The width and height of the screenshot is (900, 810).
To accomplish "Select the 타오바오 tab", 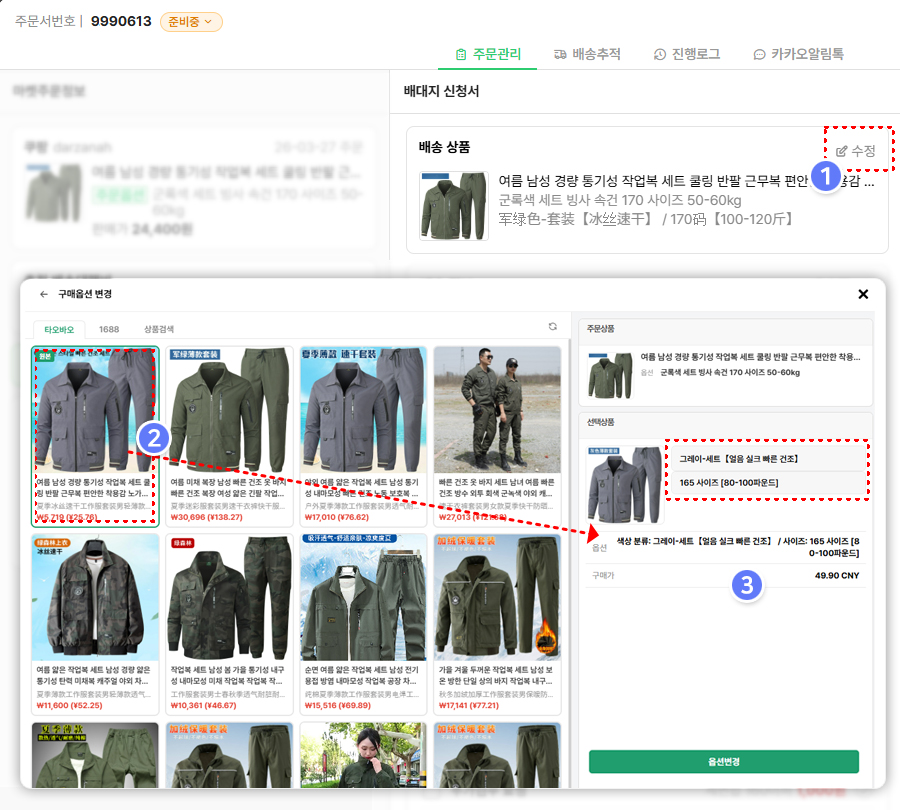I will click(x=60, y=328).
